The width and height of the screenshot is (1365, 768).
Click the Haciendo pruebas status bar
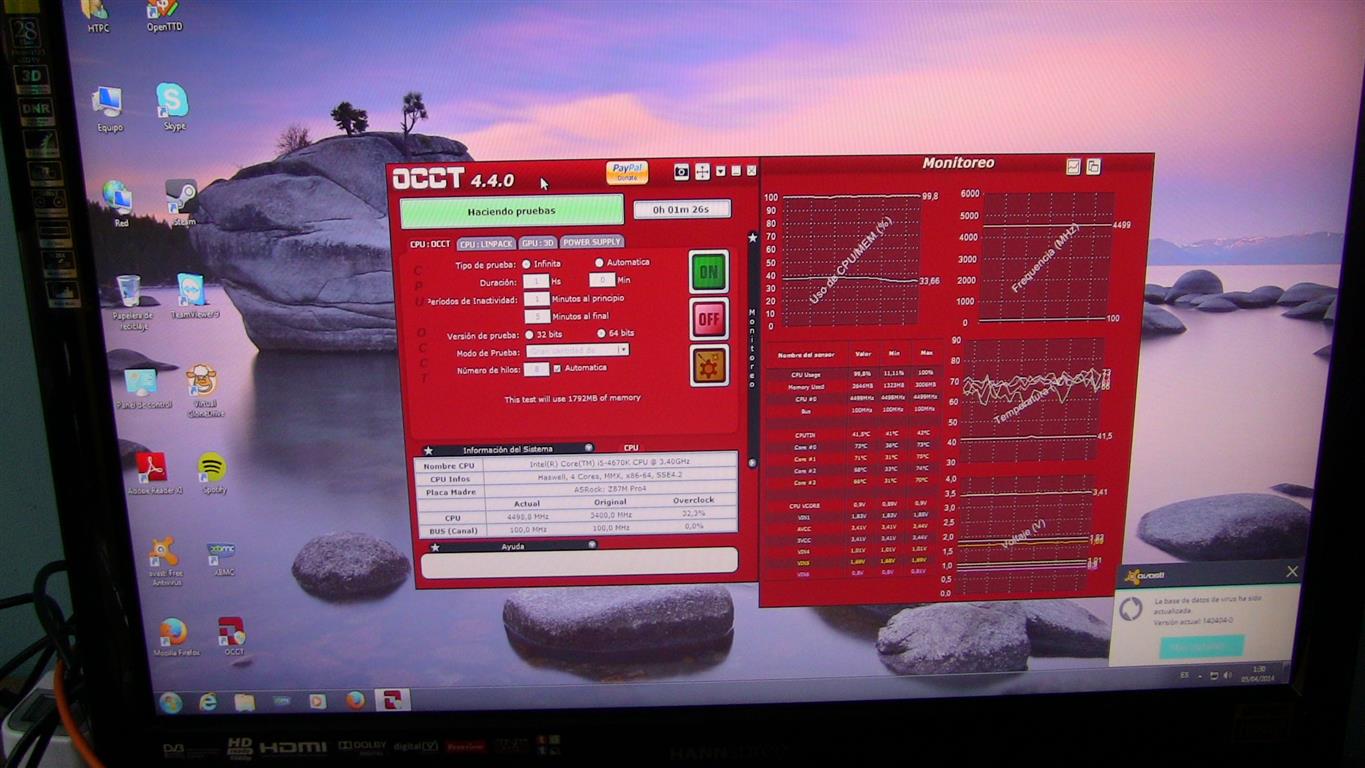tap(511, 211)
